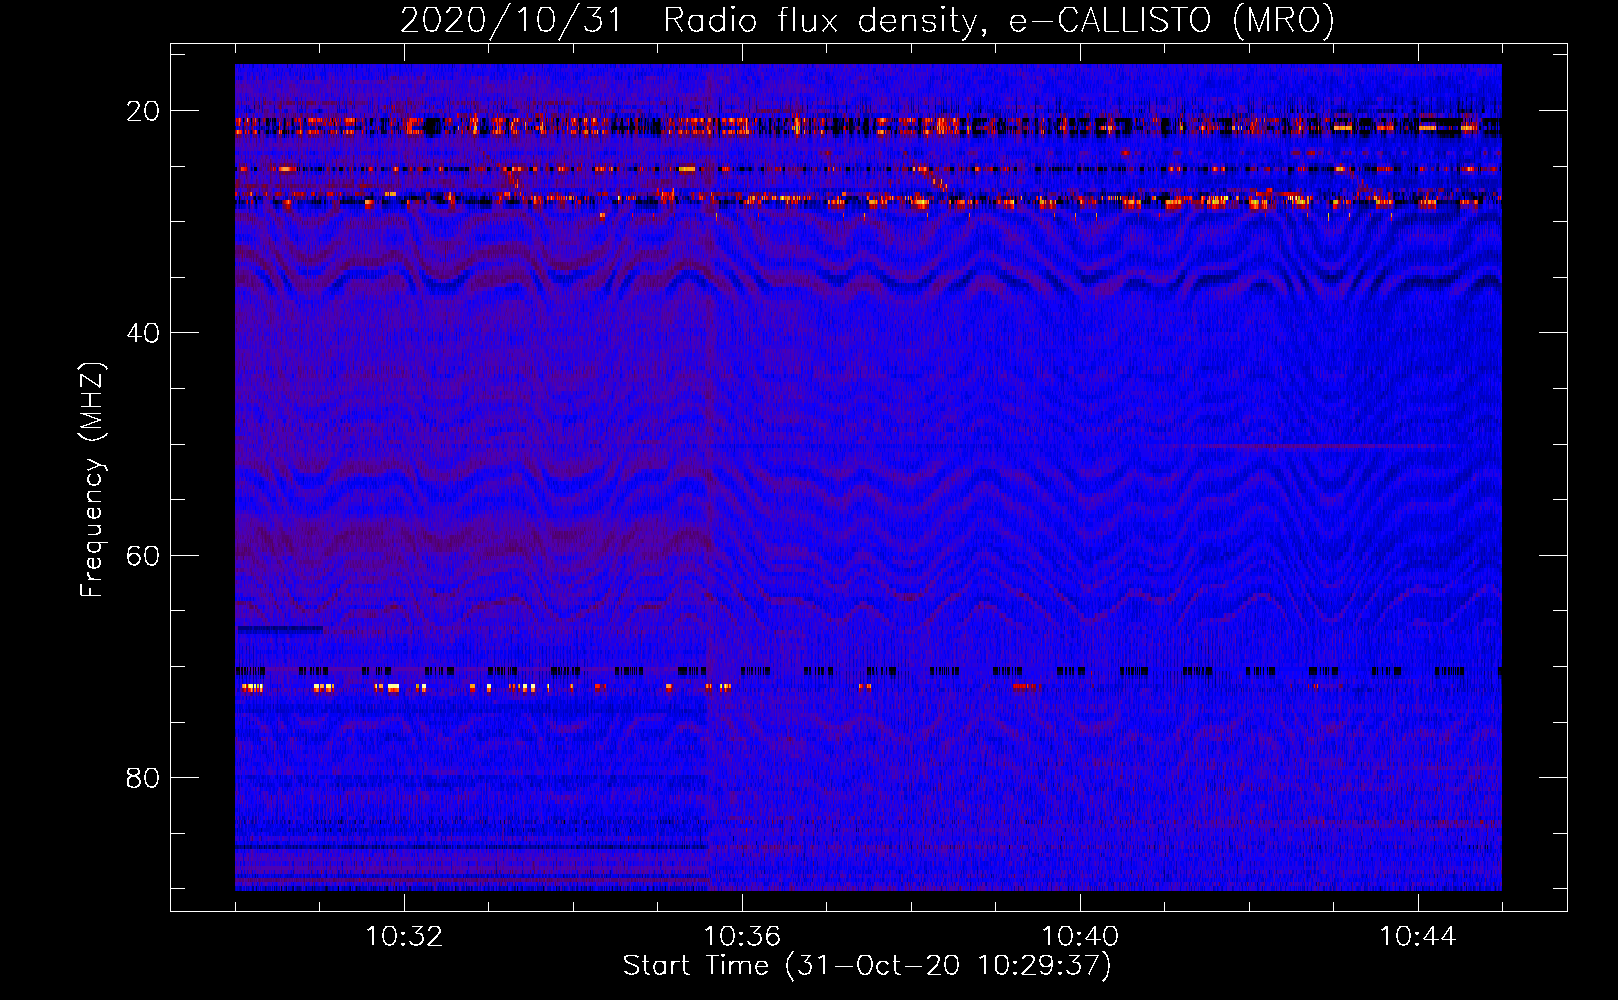Image resolution: width=1618 pixels, height=1000 pixels.
Task: Click the plot title "2020/10/31 Radio flux density, e-CALLISTO (MRO)"
Action: (867, 21)
